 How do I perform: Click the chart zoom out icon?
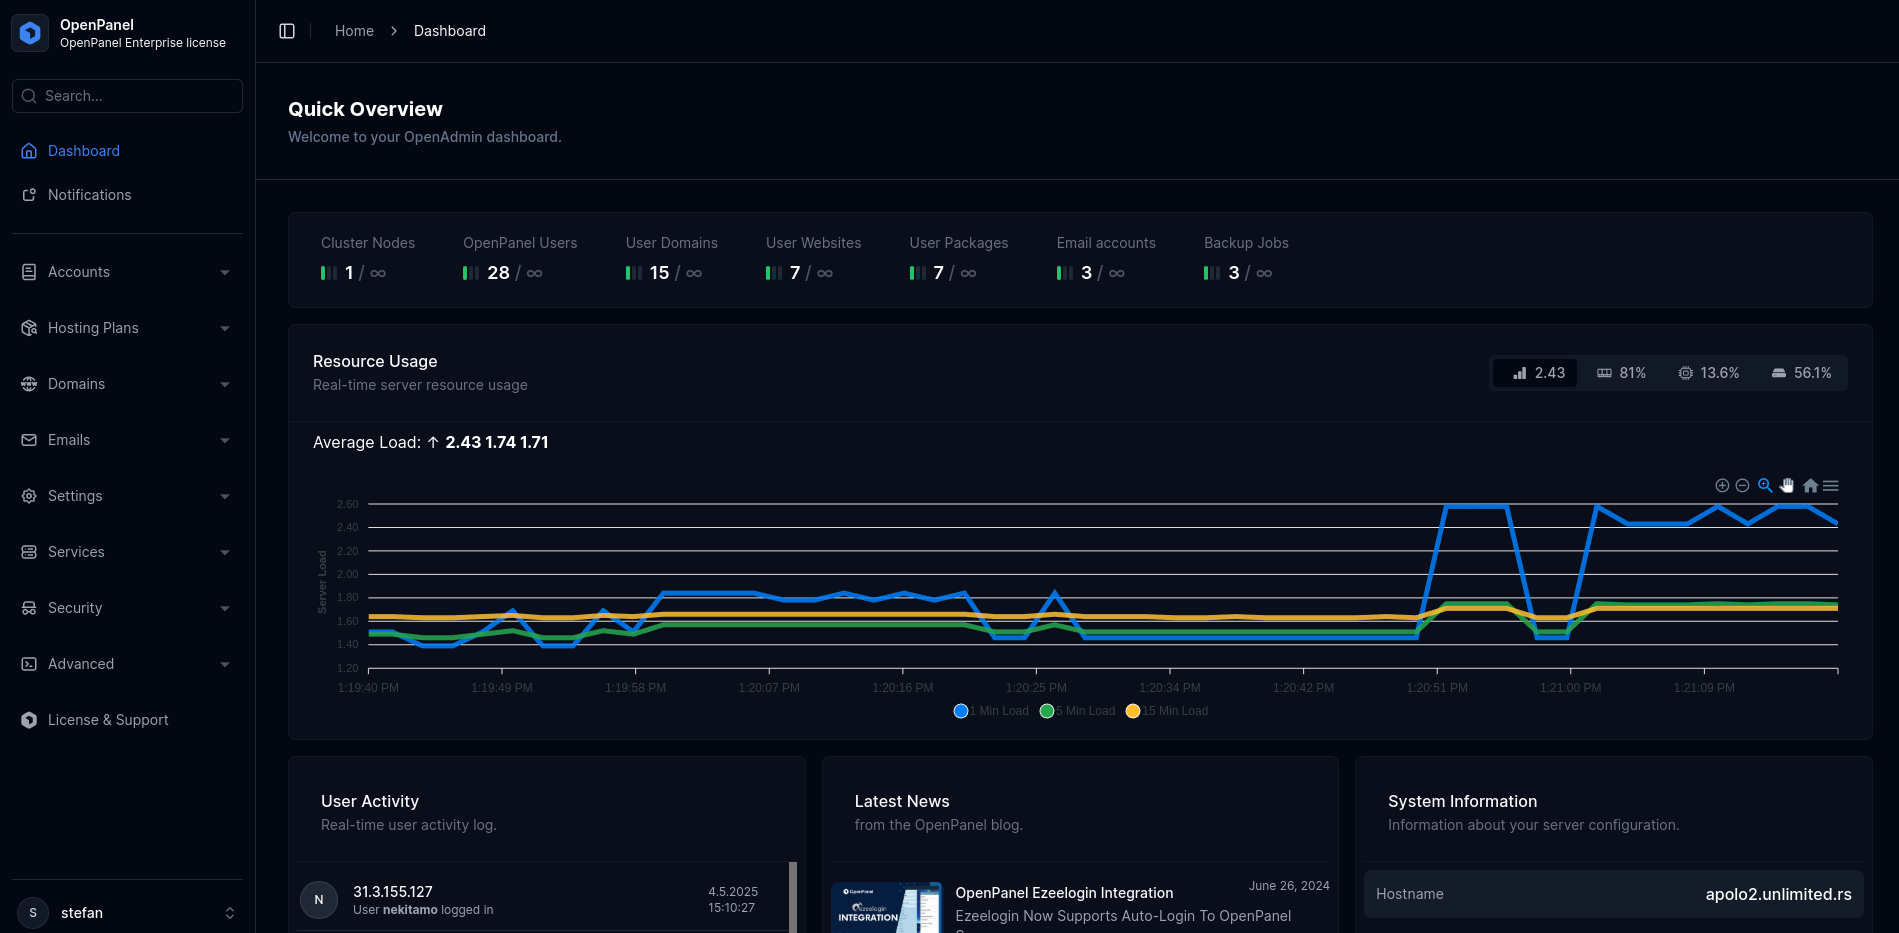click(1742, 486)
